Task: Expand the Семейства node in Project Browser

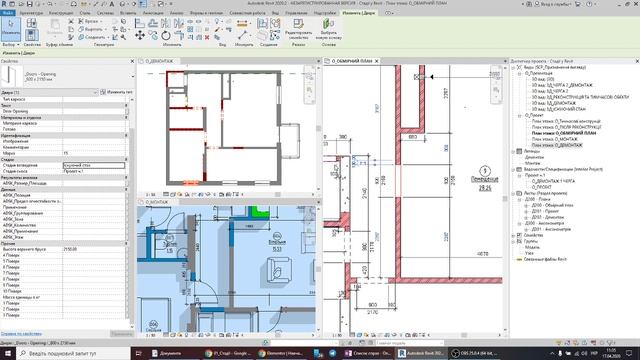Action: [513, 236]
